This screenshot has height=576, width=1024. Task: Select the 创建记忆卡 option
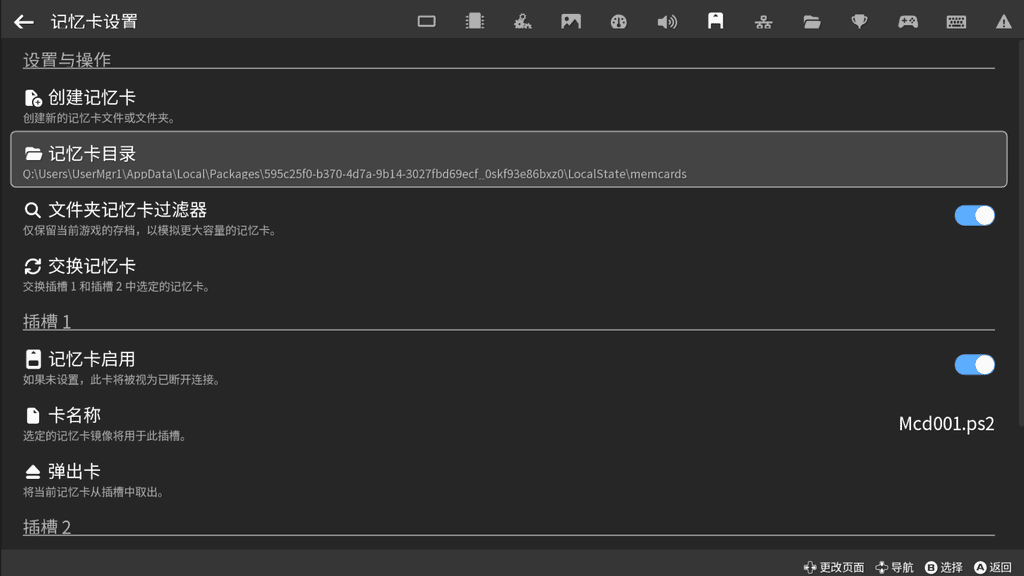pos(509,105)
